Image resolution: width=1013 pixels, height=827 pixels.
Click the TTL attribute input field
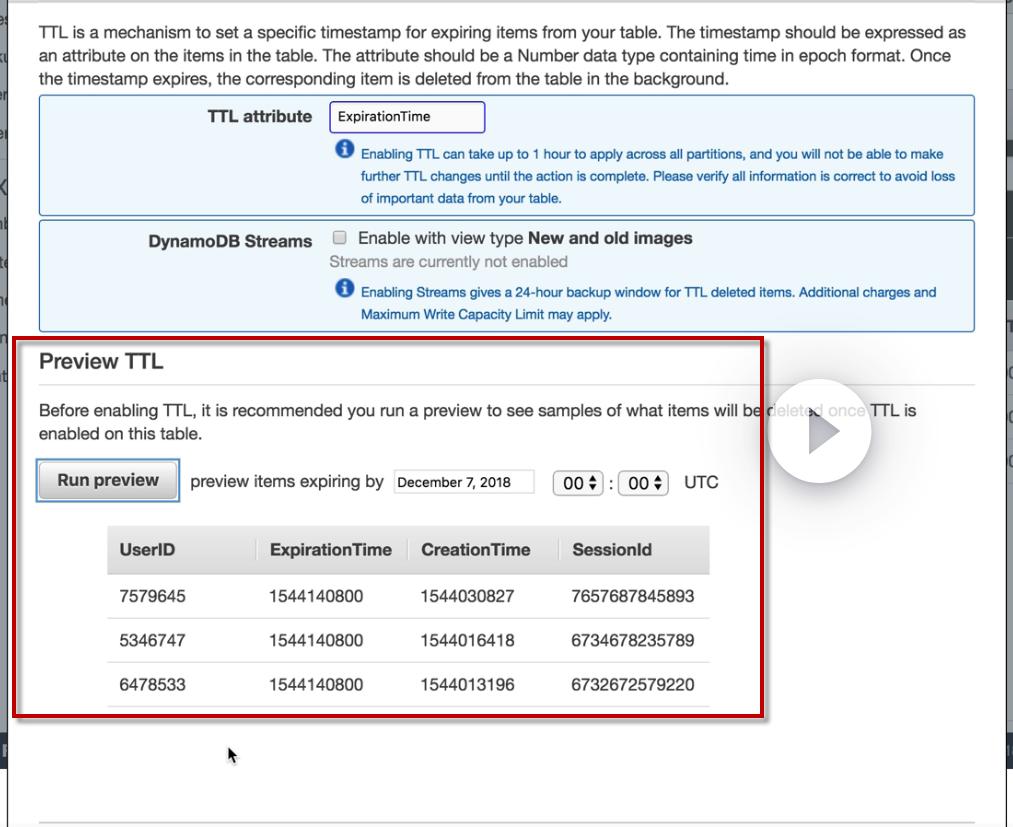407,117
